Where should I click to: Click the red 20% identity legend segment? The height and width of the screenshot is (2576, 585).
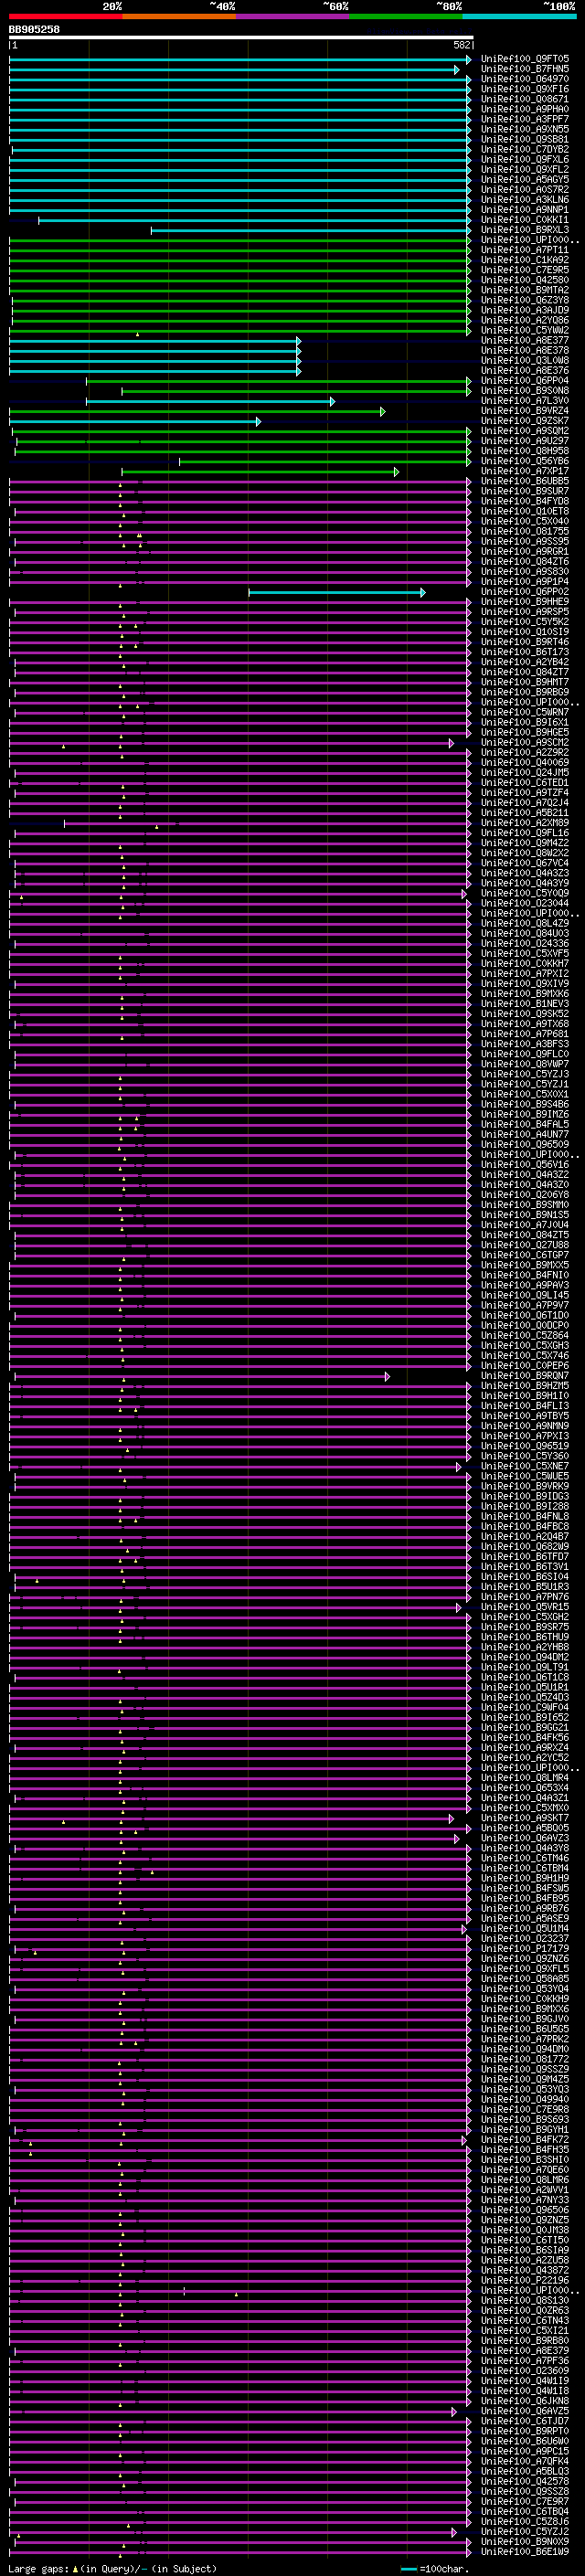65,16
